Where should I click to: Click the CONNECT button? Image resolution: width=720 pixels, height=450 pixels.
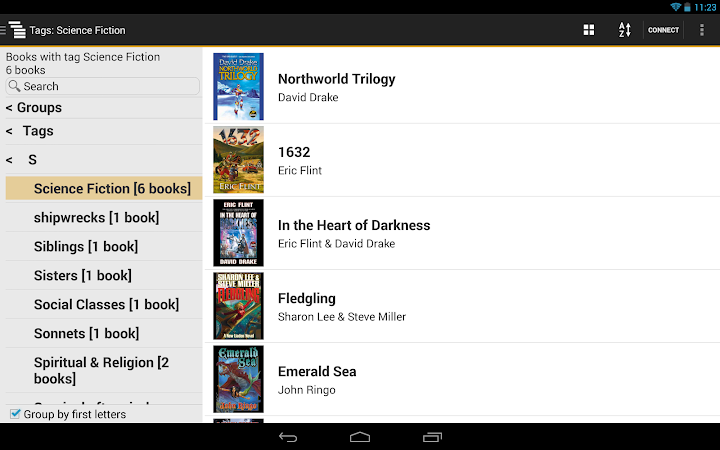click(x=663, y=30)
